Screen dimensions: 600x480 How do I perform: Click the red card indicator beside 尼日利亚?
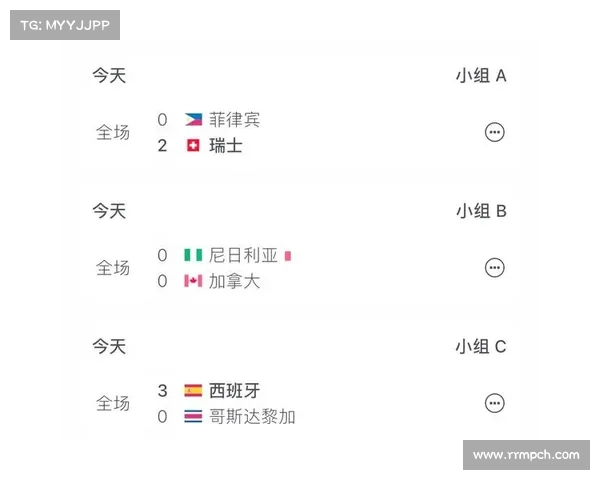(x=288, y=256)
